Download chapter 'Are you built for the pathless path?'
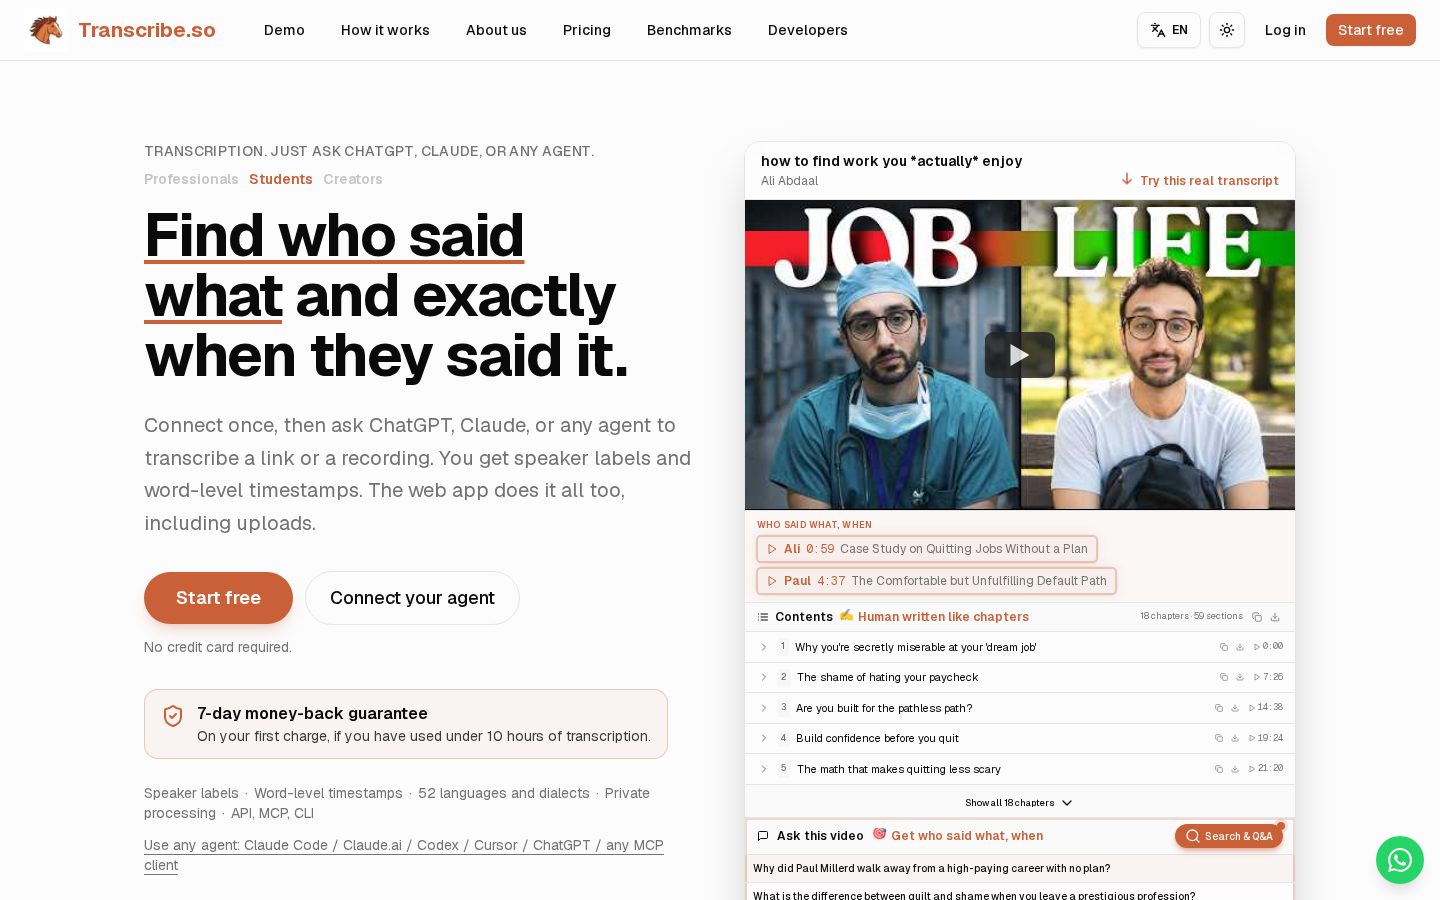 tap(1235, 708)
